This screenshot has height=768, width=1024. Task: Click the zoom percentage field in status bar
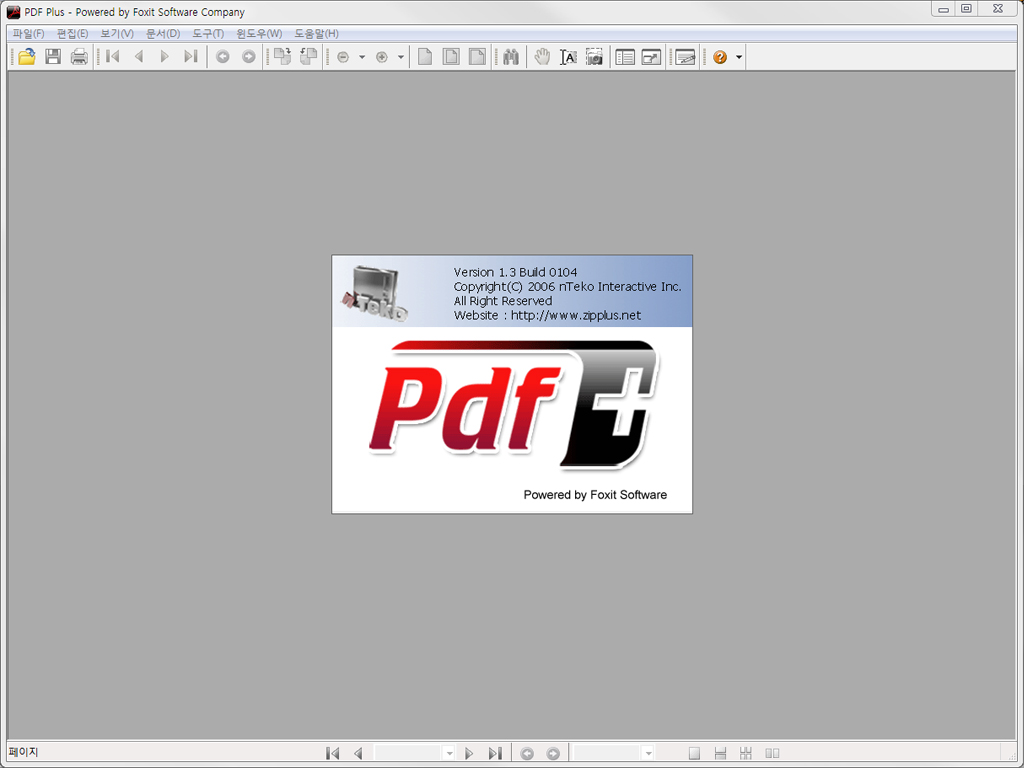pos(608,753)
